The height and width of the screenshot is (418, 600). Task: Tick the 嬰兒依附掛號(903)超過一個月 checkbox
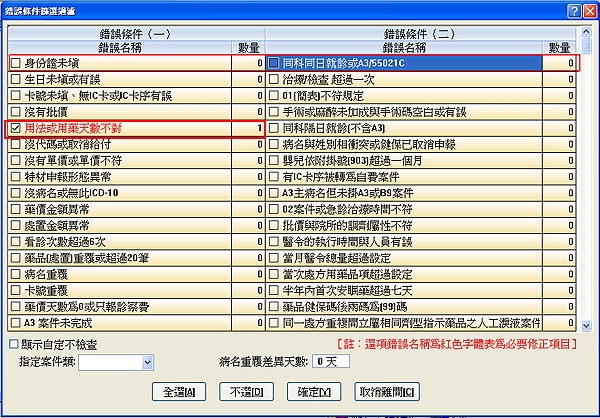[x=274, y=161]
